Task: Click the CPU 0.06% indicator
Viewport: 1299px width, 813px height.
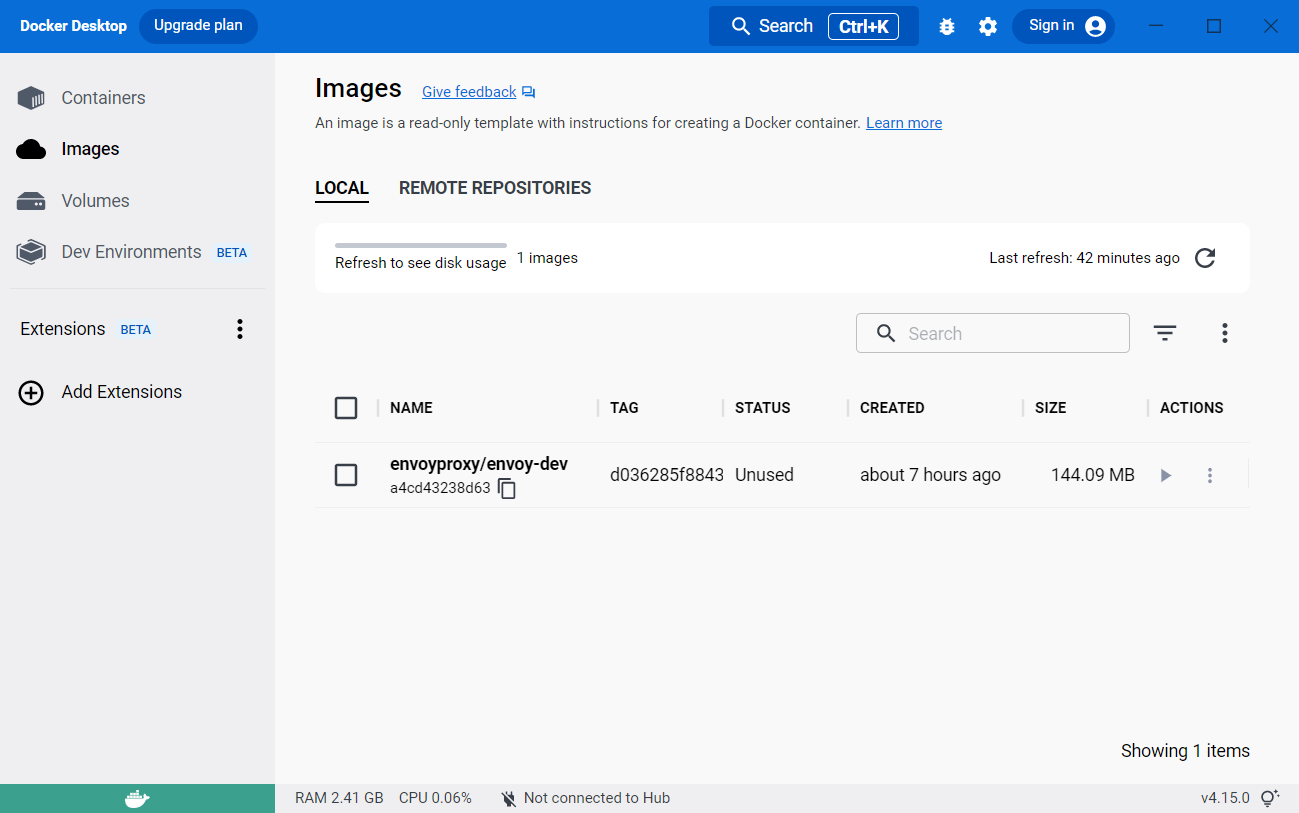Action: click(435, 798)
